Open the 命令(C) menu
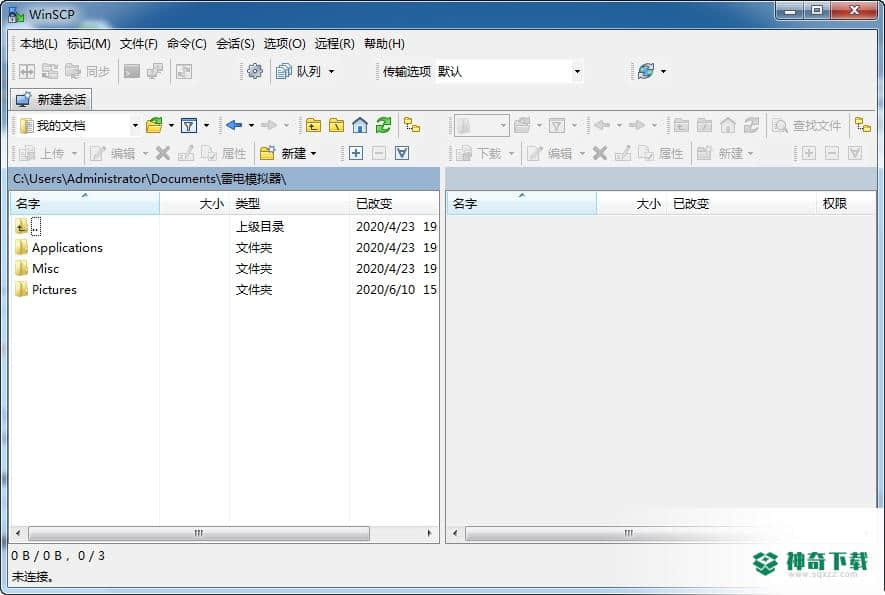The height and width of the screenshot is (595, 885). [187, 43]
